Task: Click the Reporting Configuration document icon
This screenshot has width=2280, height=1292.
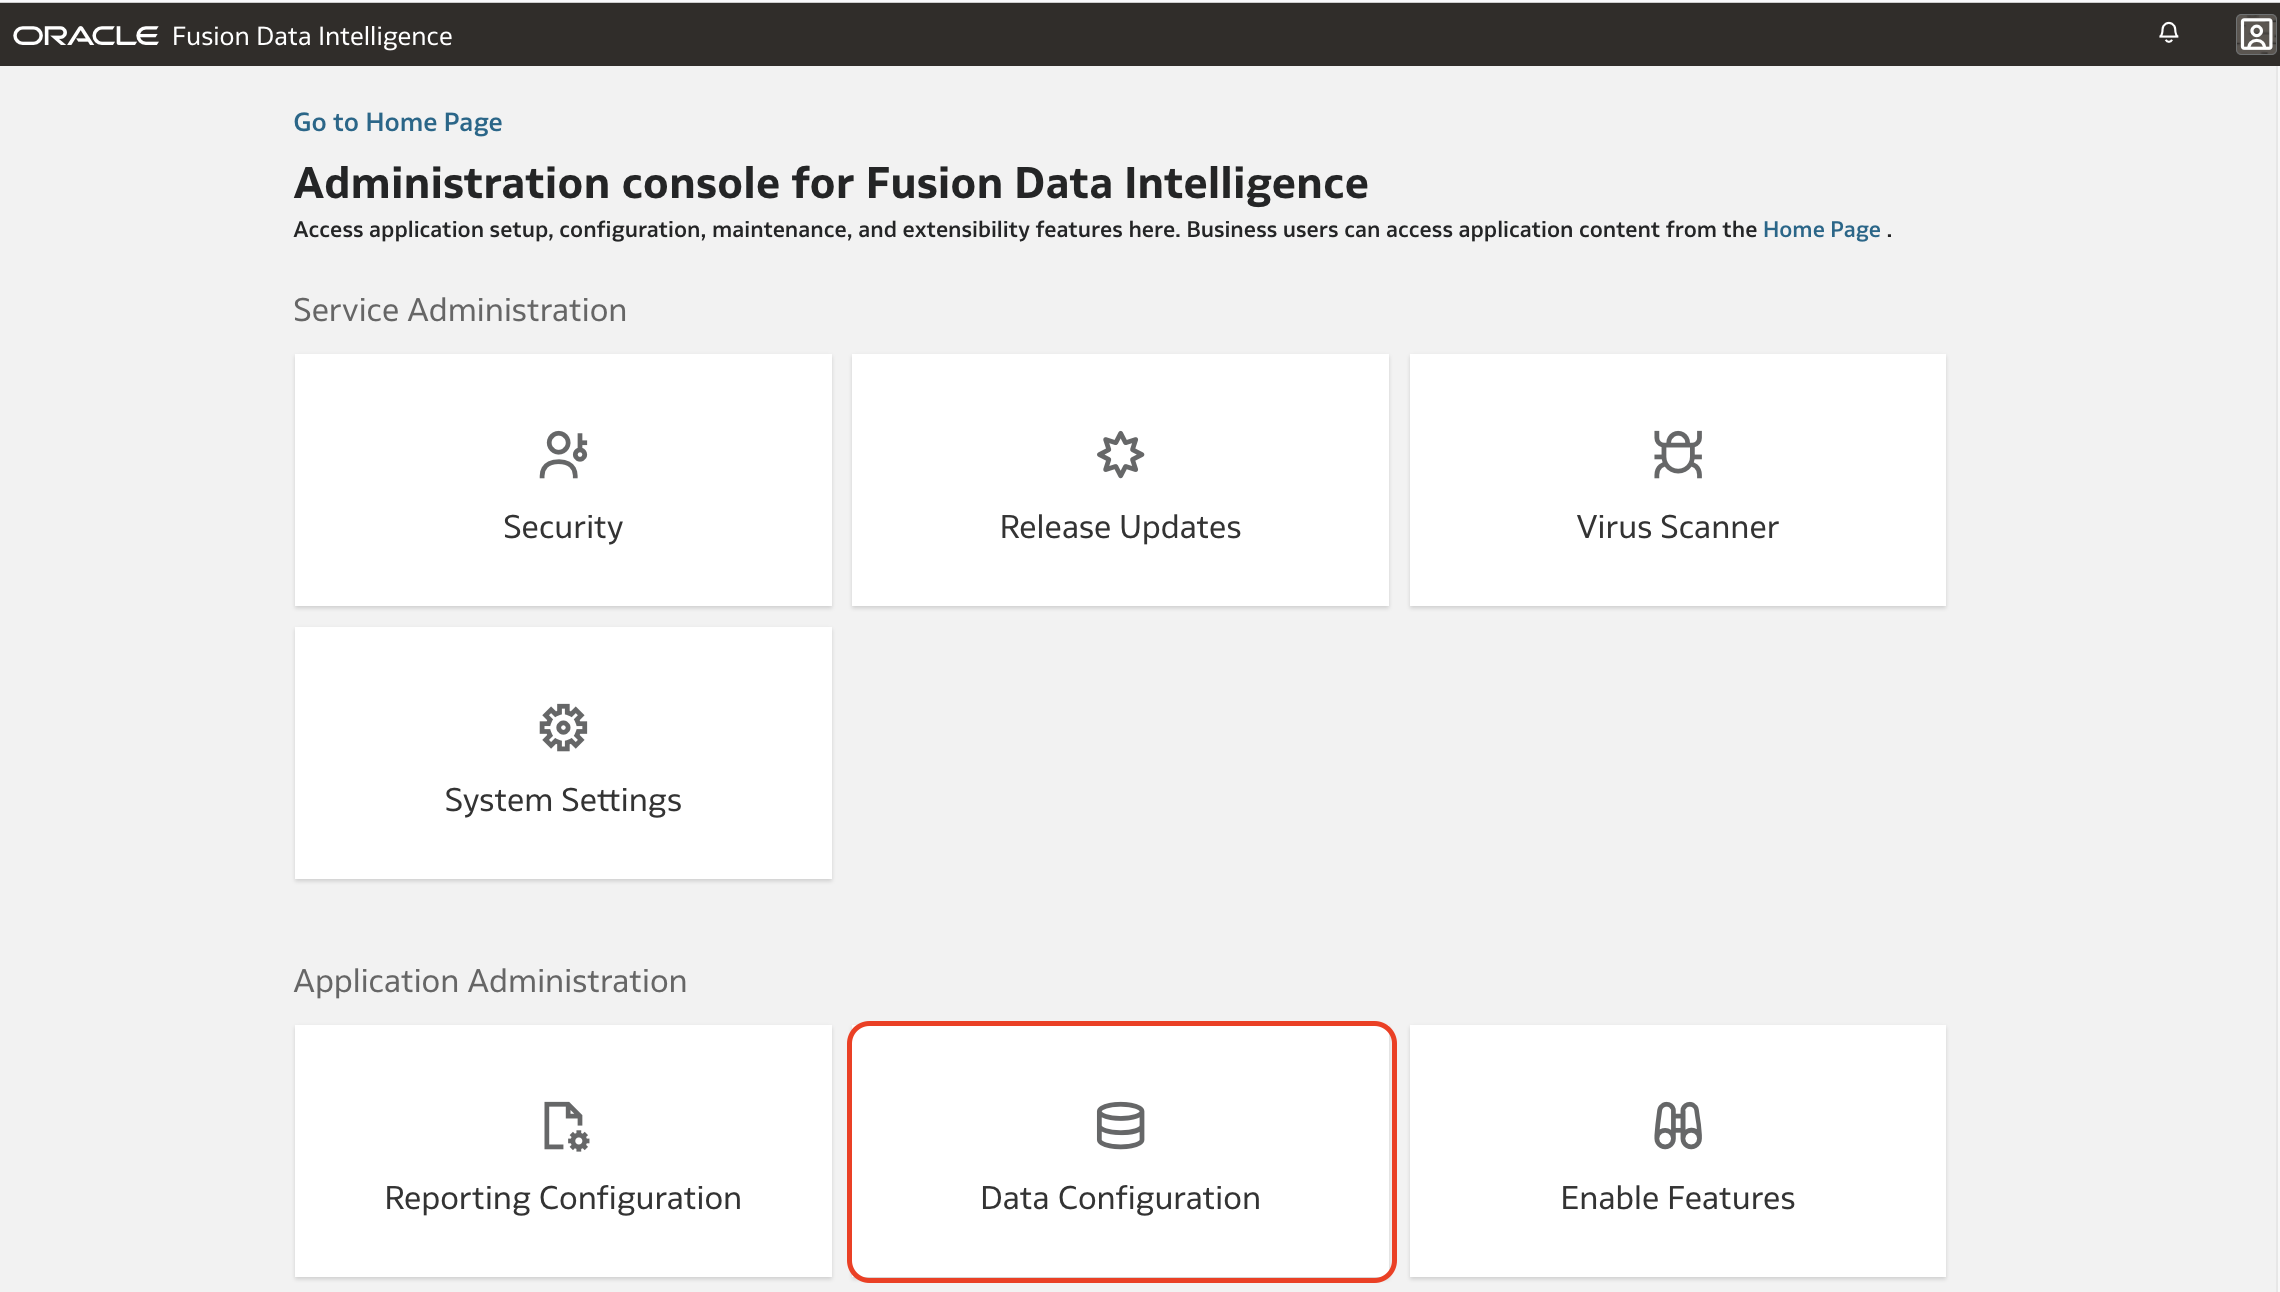Action: pos(565,1126)
